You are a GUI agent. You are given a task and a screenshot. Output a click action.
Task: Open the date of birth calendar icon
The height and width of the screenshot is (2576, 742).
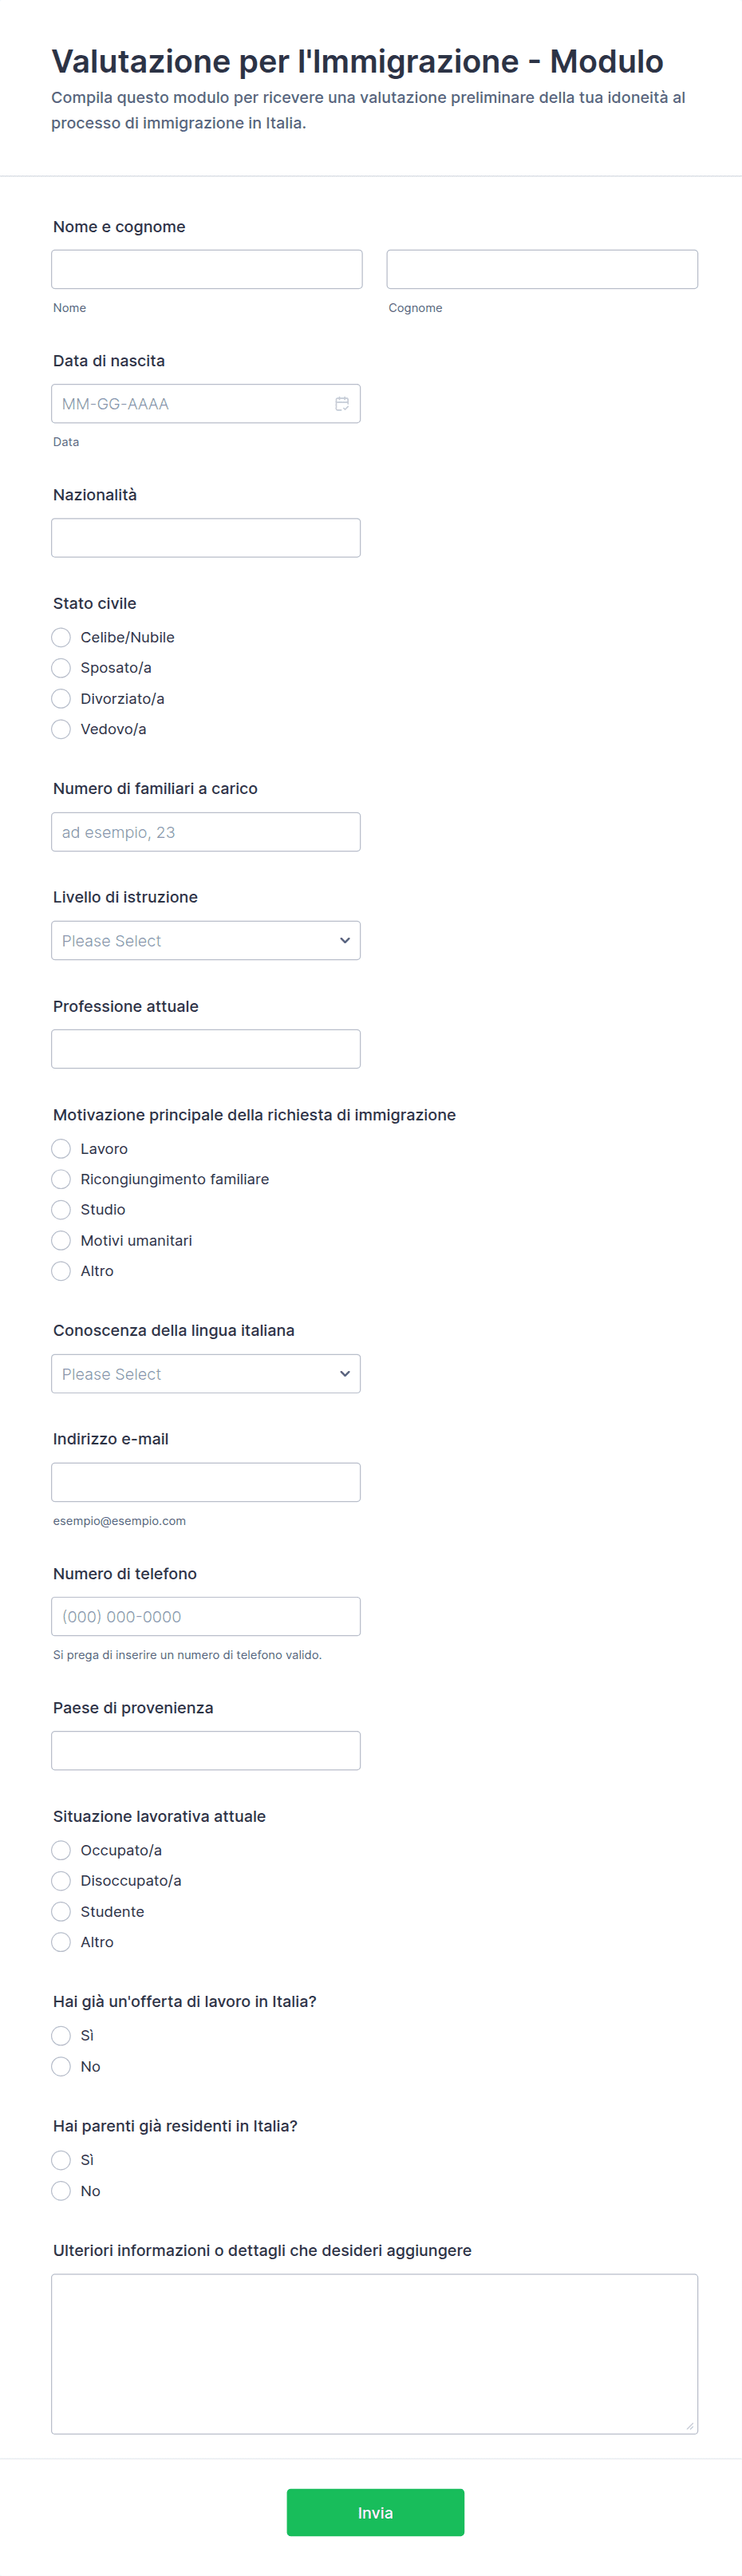[342, 404]
